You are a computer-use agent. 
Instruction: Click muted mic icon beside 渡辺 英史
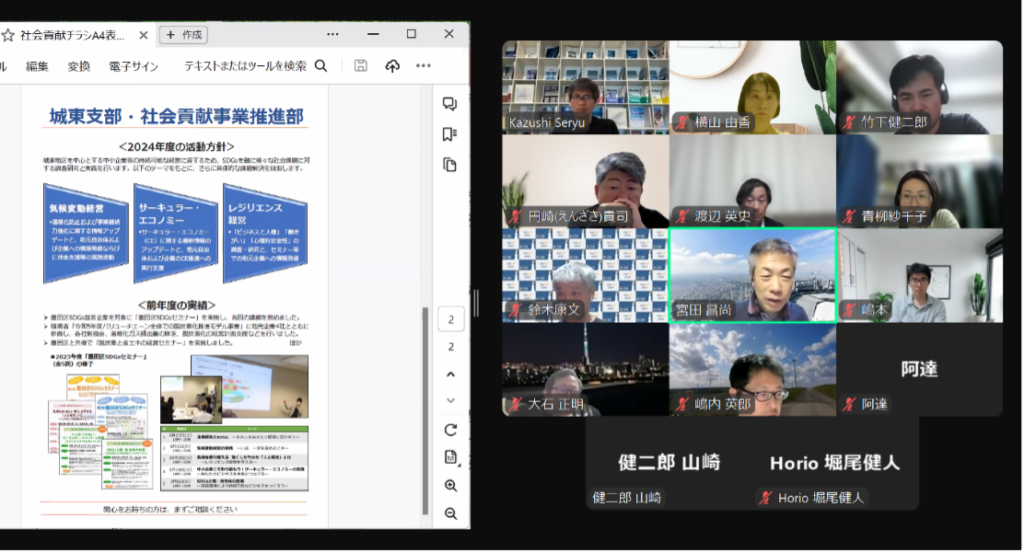point(682,216)
